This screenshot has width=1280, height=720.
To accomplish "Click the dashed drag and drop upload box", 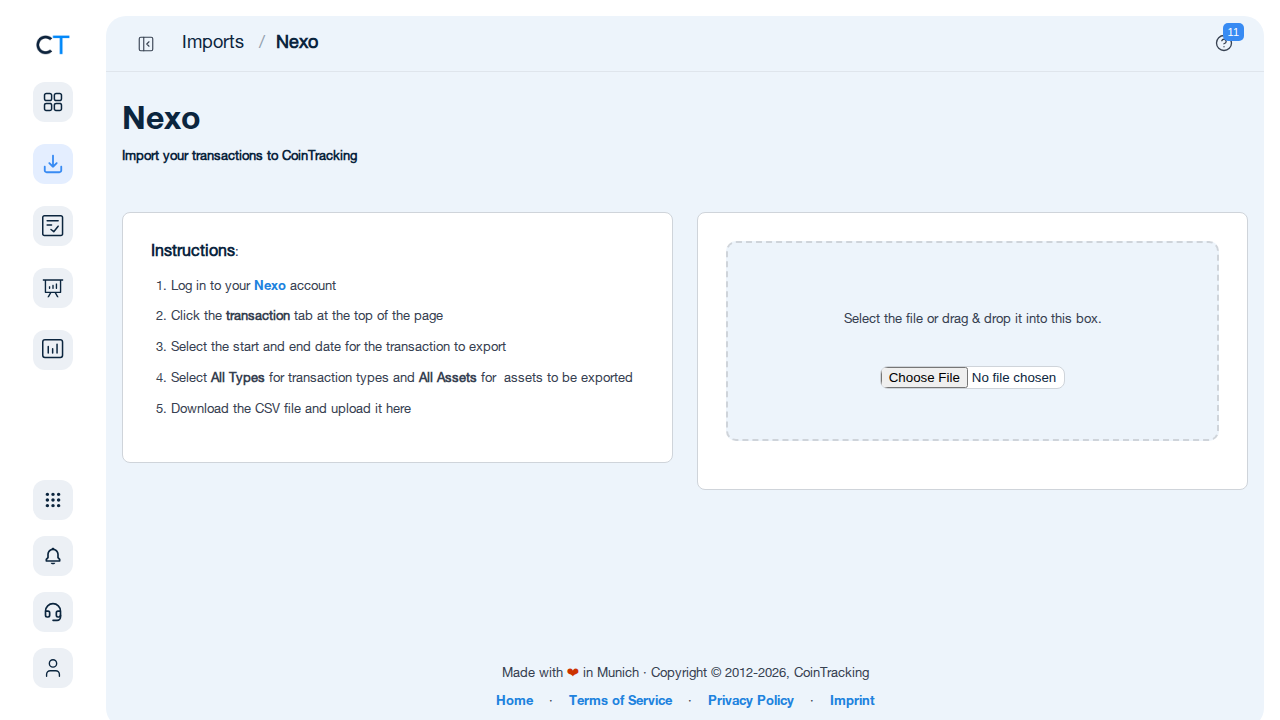I will click(x=972, y=341).
